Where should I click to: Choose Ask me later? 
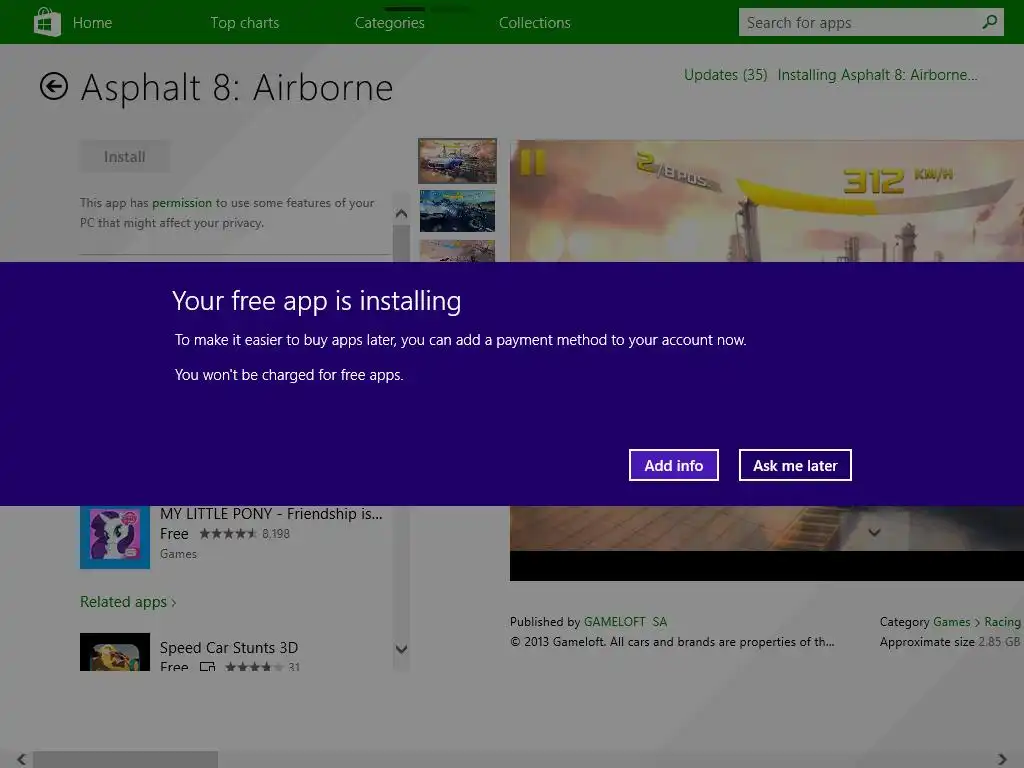795,465
